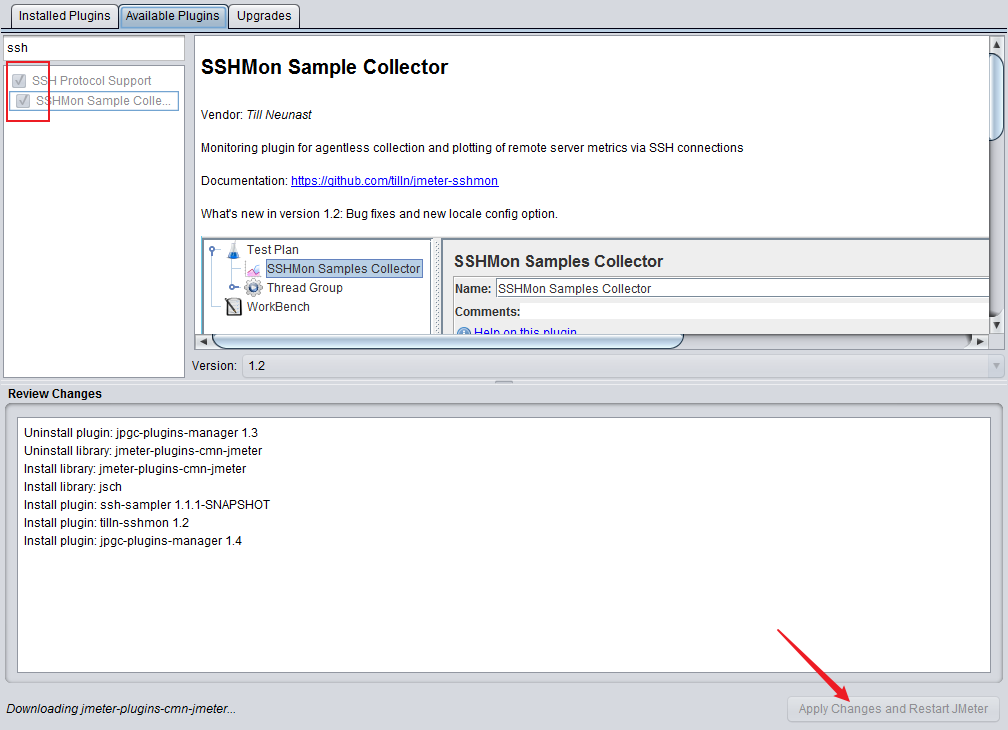Click the SSHMon Sample Collector heading
Viewport: 1008px width, 730px height.
[x=324, y=67]
